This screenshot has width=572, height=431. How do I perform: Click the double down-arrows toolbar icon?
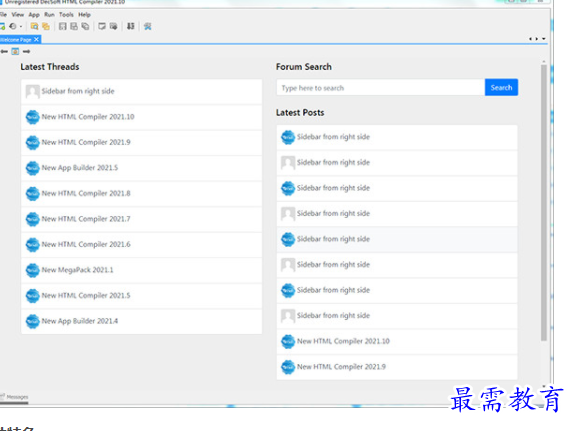point(131,26)
